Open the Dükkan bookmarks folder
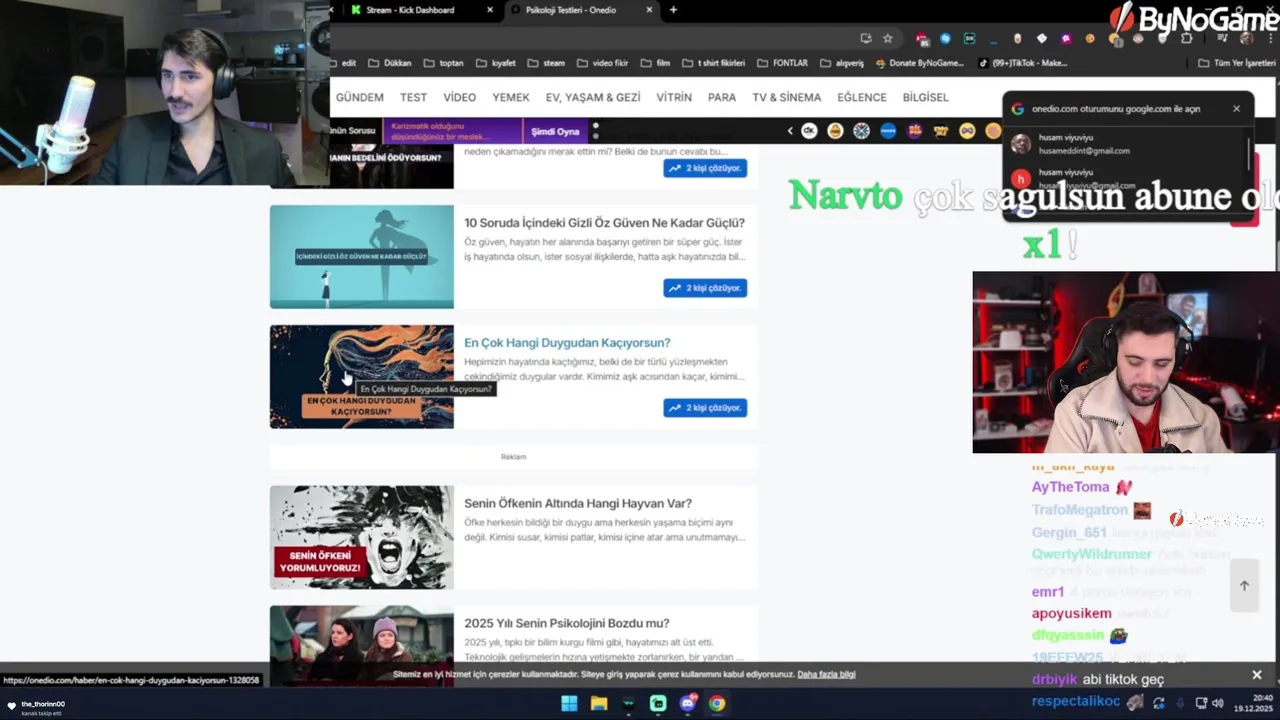The width and height of the screenshot is (1280, 720). point(390,63)
